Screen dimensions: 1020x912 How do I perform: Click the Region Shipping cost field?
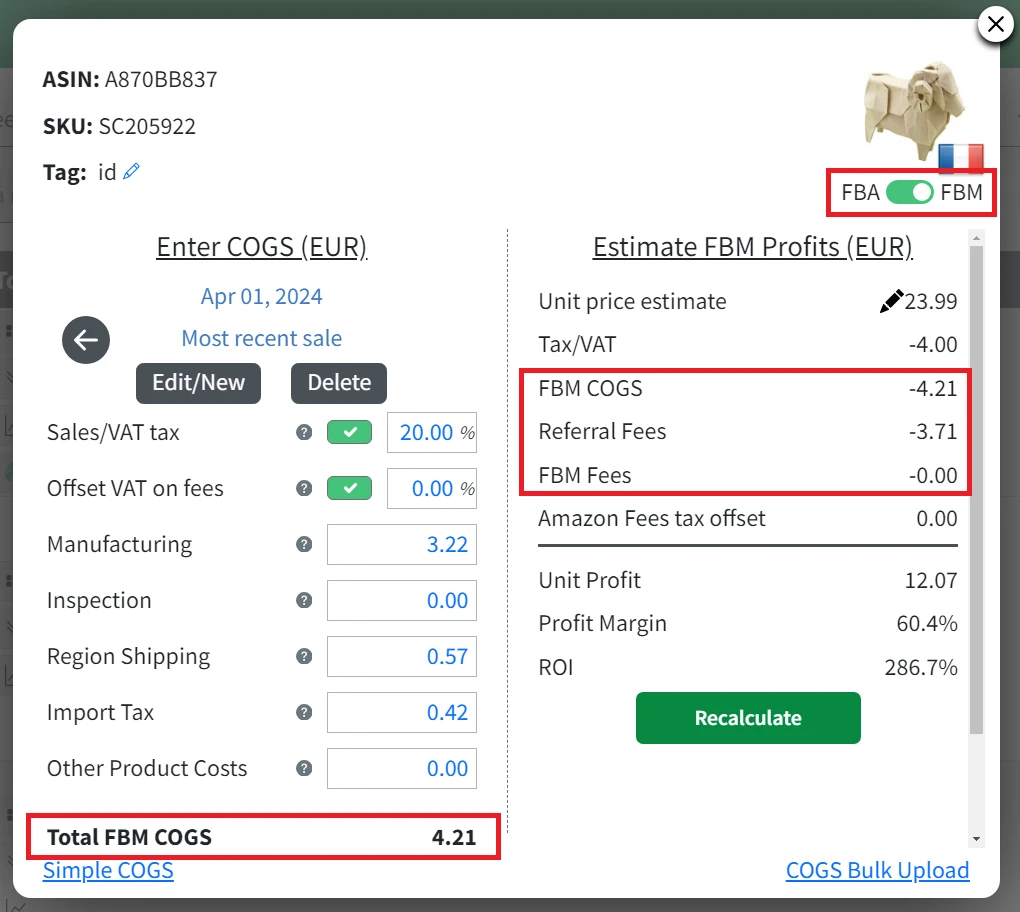(x=402, y=656)
